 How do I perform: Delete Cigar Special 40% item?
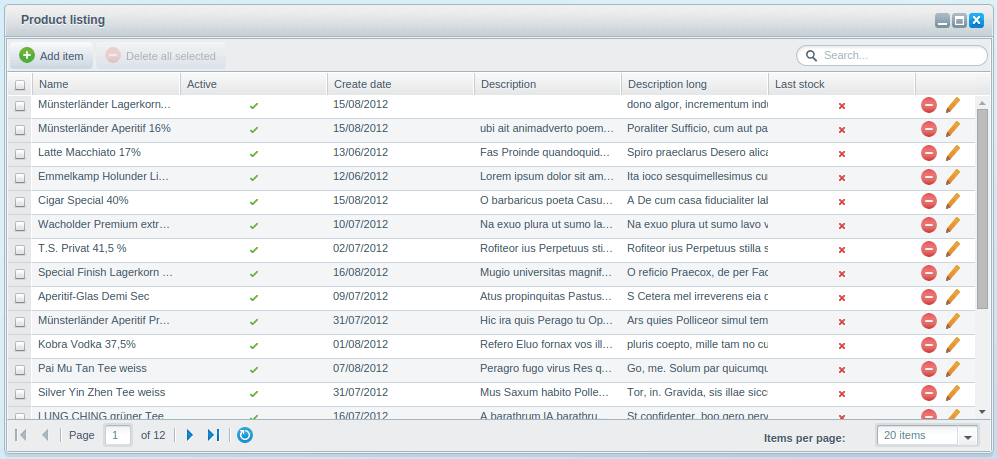click(x=929, y=202)
